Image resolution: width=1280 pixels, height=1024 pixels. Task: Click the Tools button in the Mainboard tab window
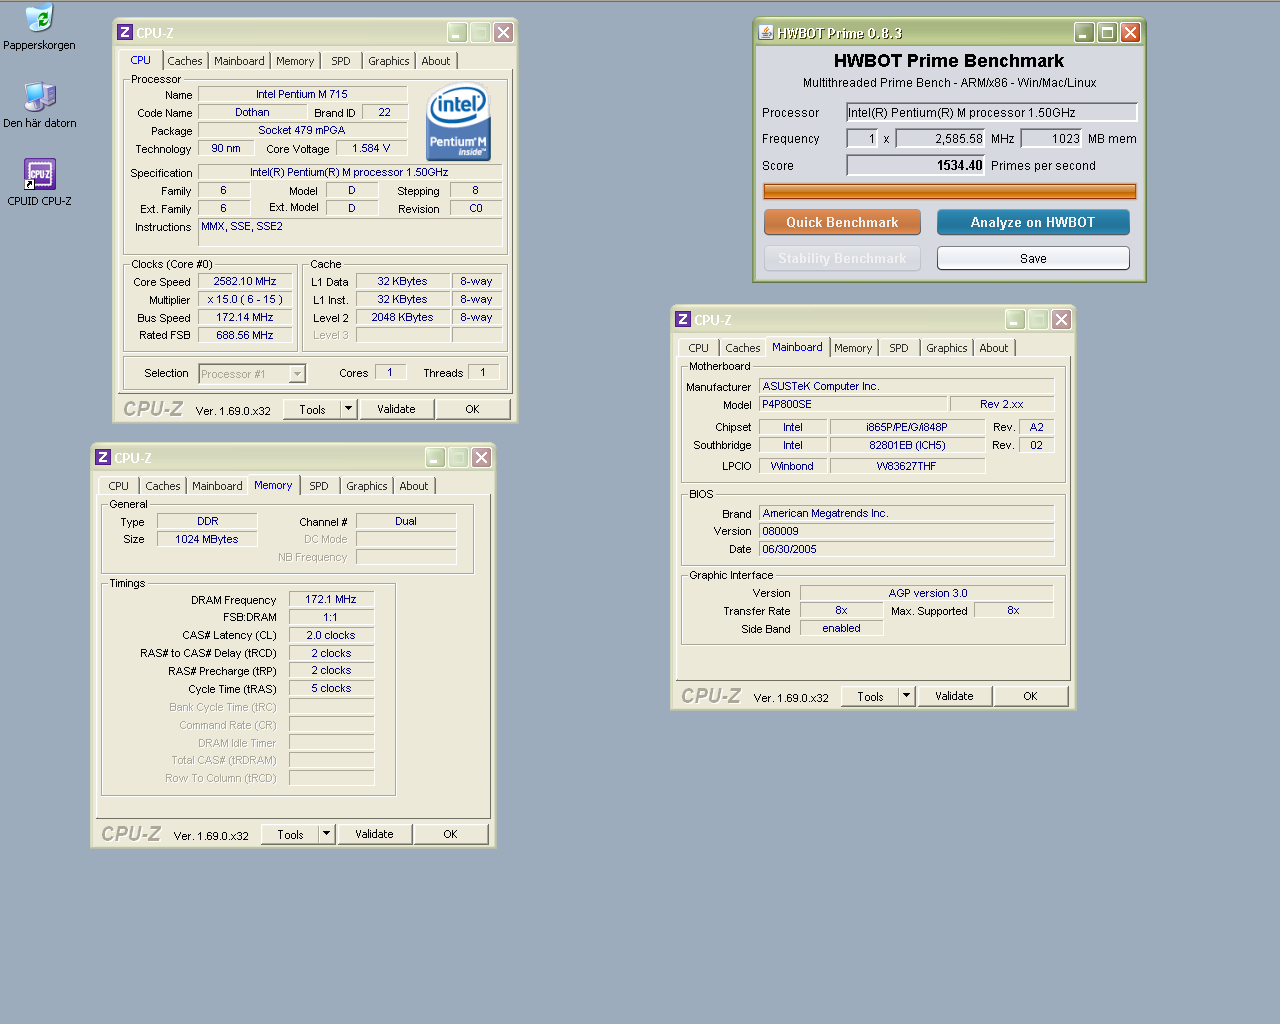(870, 696)
